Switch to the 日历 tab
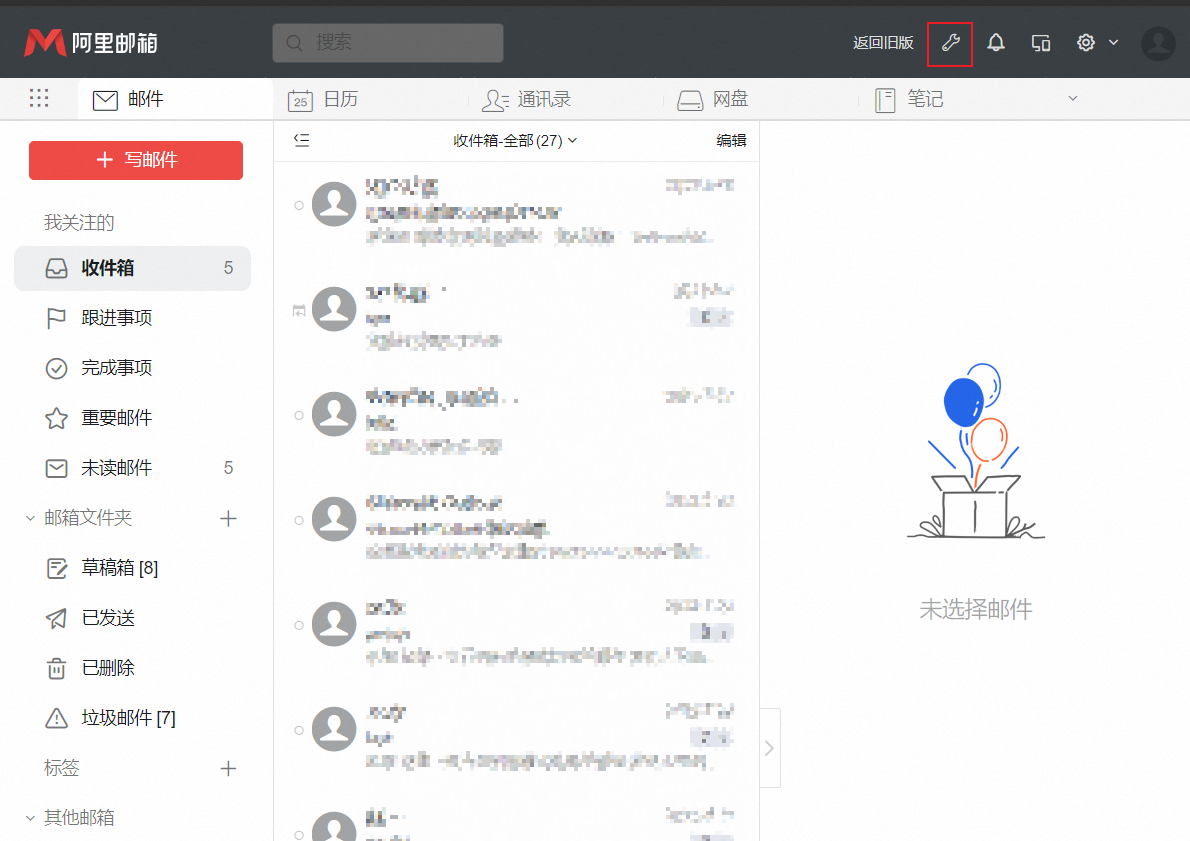 [340, 98]
